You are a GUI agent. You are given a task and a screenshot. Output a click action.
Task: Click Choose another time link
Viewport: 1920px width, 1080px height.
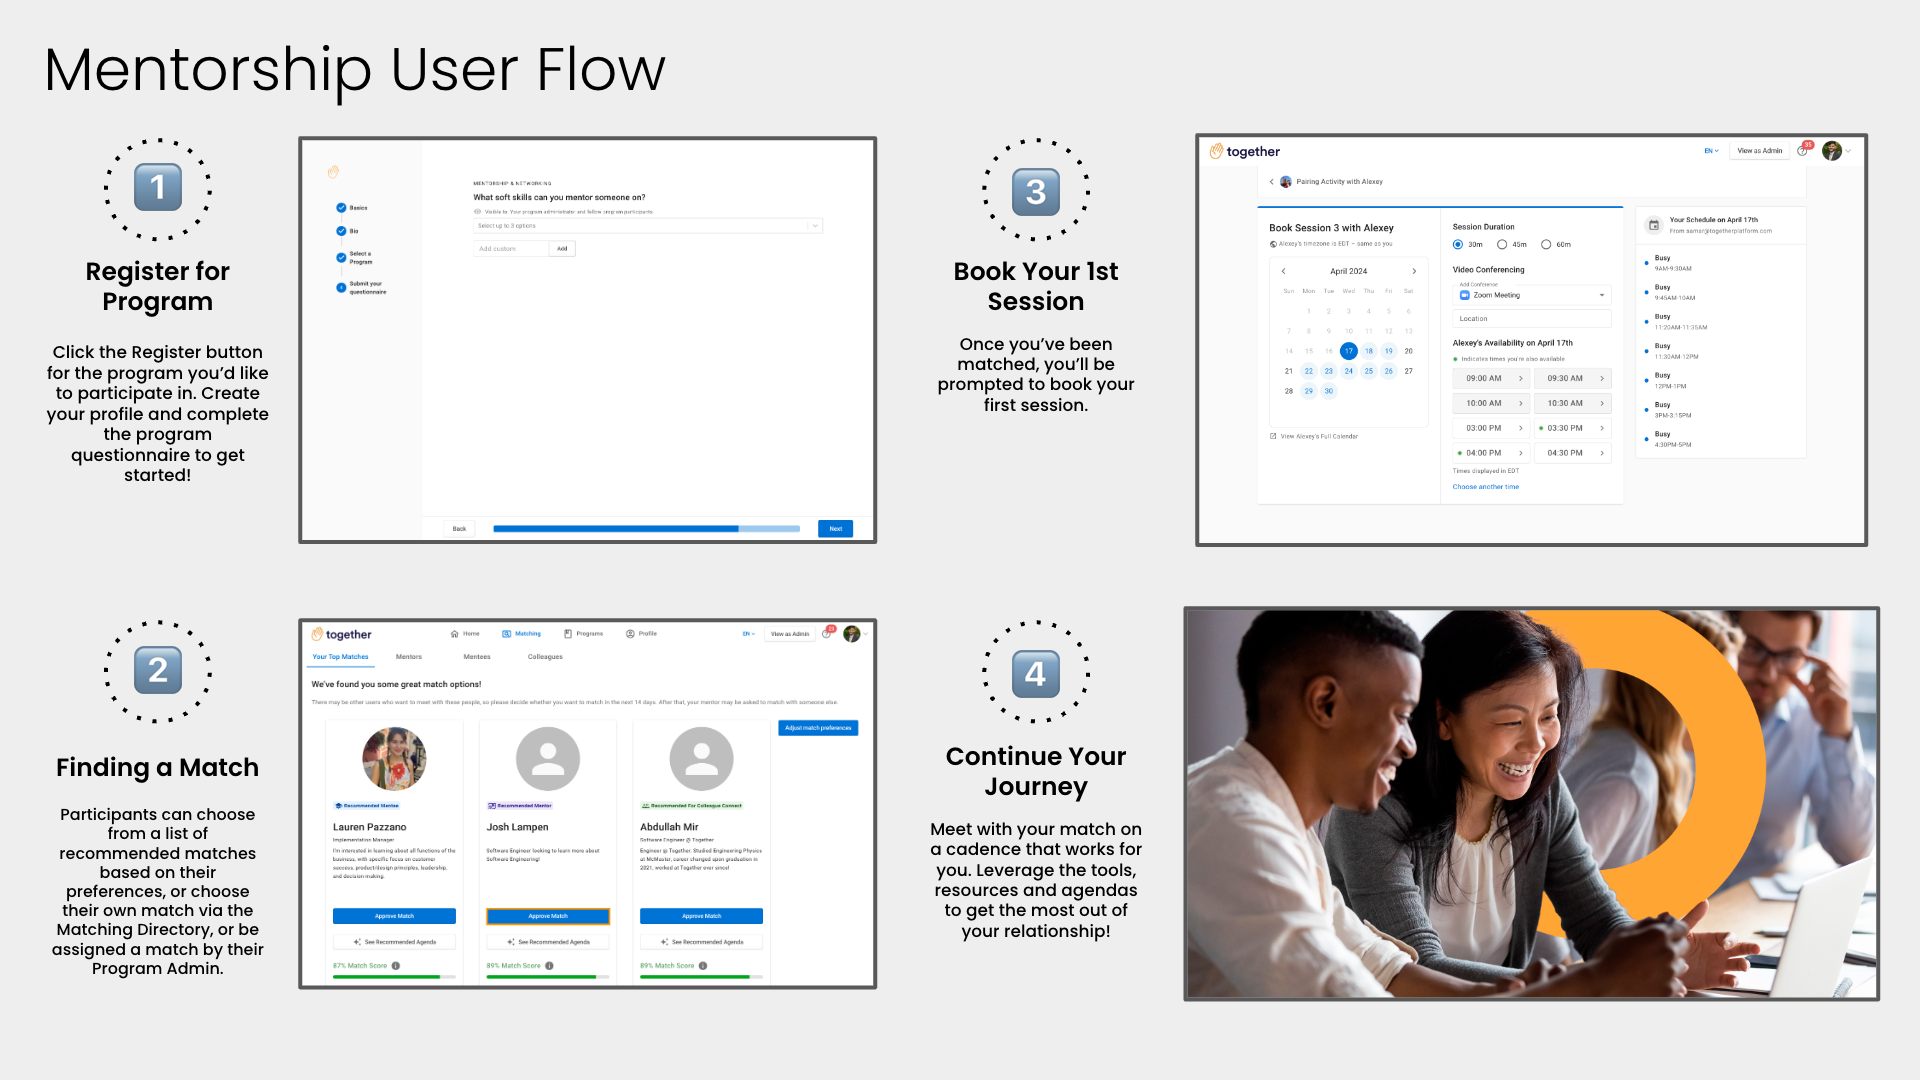pyautogui.click(x=1485, y=487)
